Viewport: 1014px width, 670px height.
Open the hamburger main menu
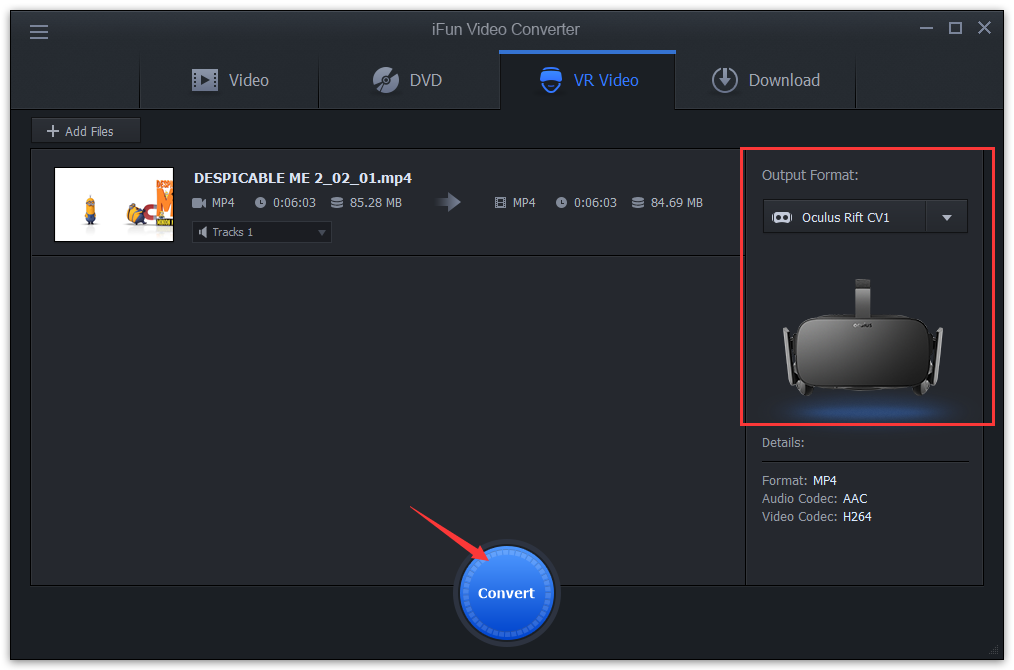[x=39, y=32]
